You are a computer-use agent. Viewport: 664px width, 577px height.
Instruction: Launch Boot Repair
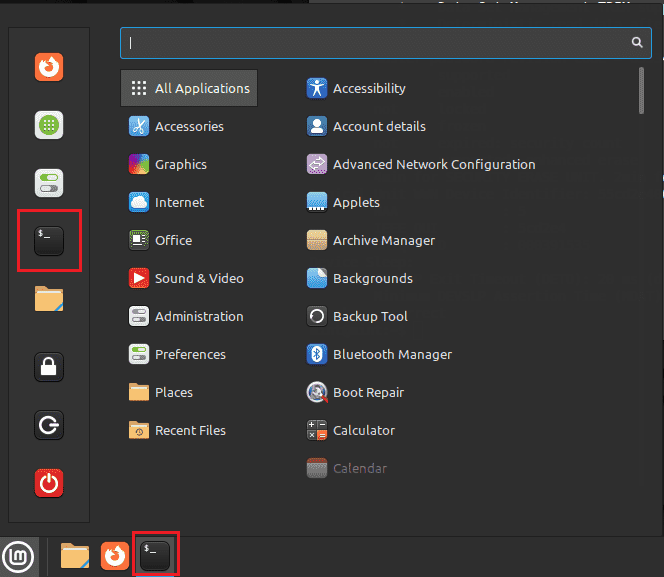click(x=355, y=392)
